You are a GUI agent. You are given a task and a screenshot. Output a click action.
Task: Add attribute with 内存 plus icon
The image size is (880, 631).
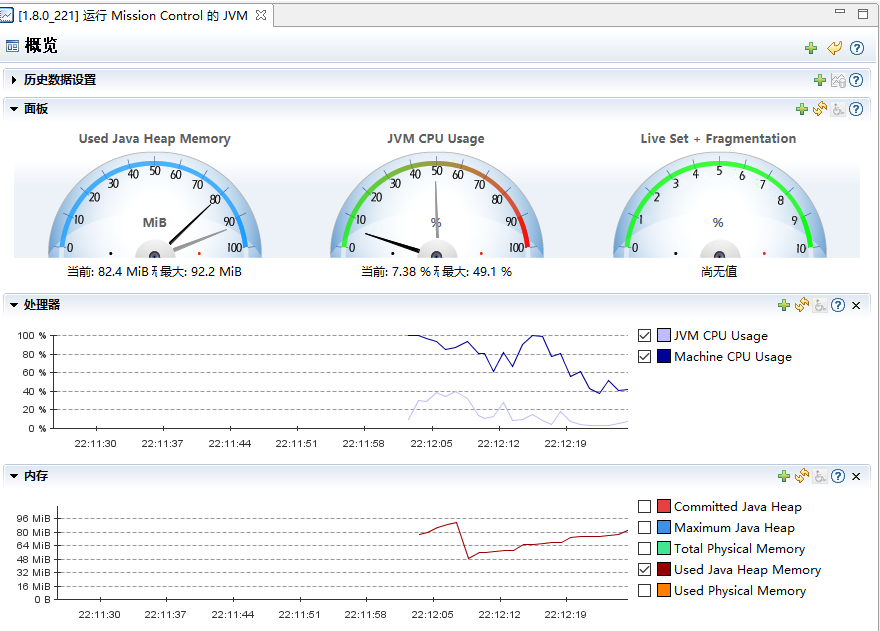click(783, 476)
